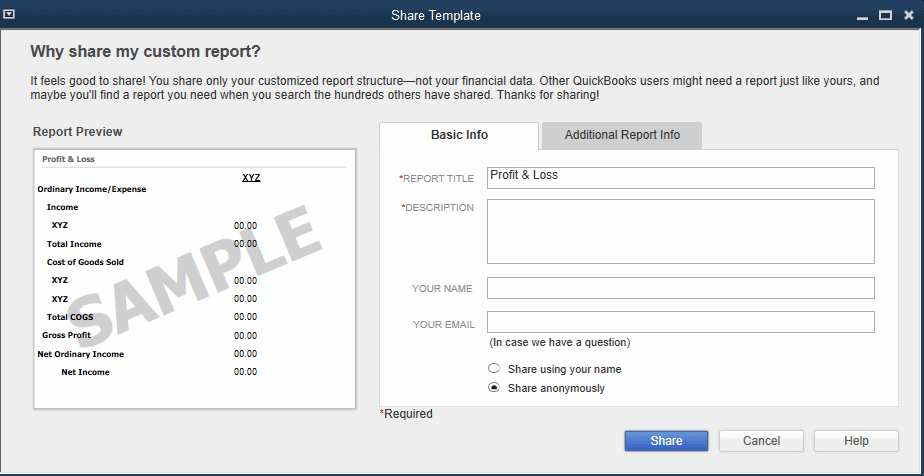Focus the Description text box

(x=681, y=232)
